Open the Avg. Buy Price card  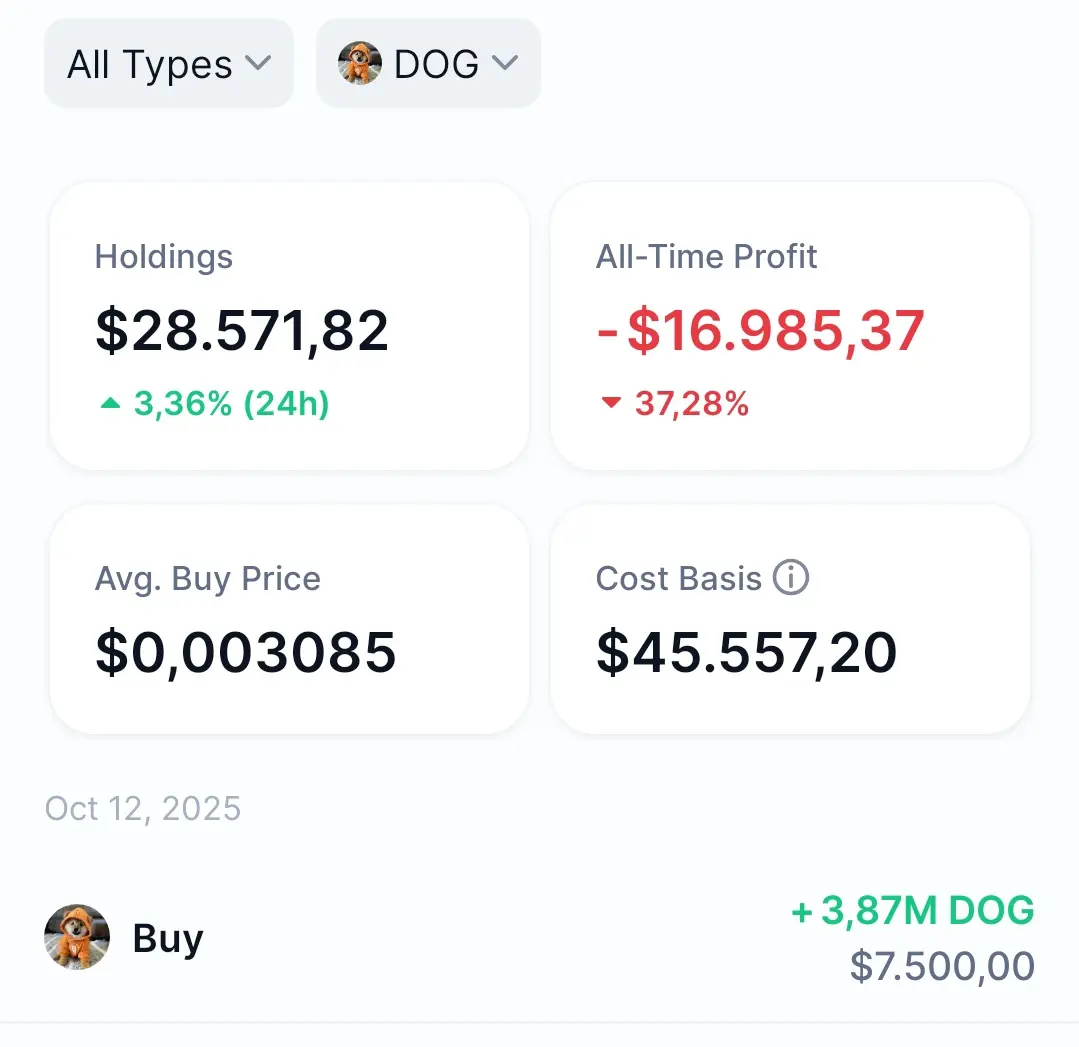pyautogui.click(x=289, y=619)
